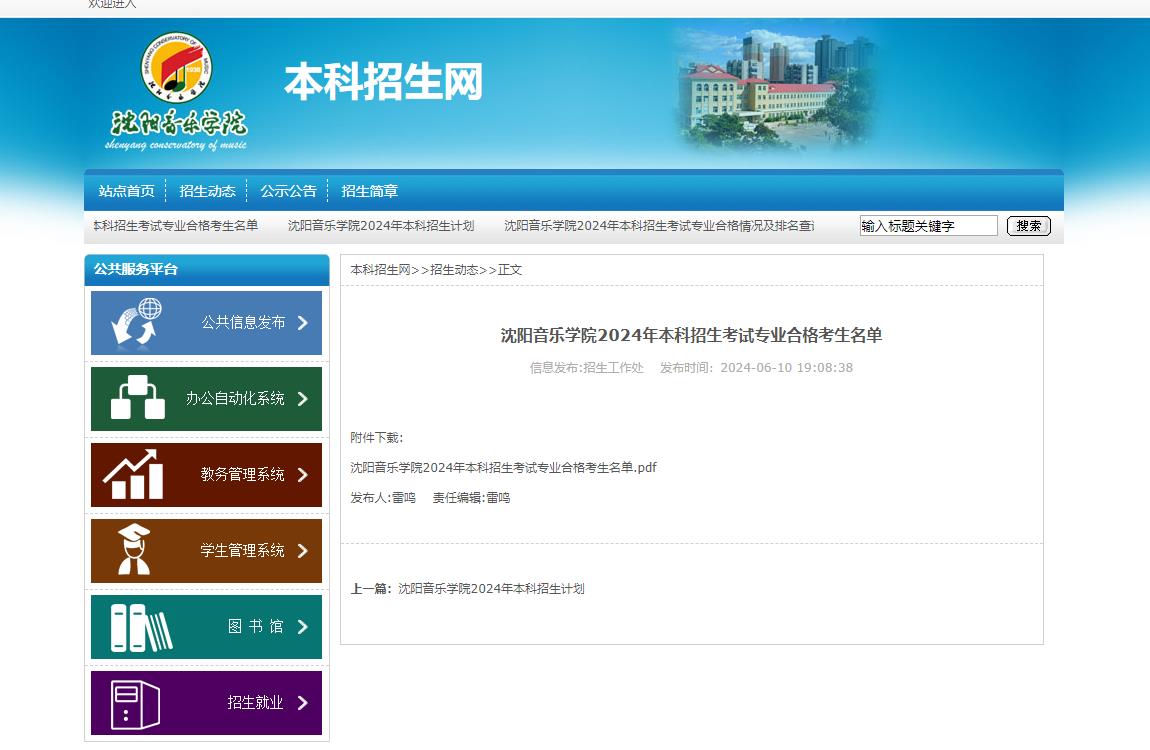Screen dimensions: 1150x750
Task: Click the org-chart icon for 办公自动化系统
Action: point(137,398)
